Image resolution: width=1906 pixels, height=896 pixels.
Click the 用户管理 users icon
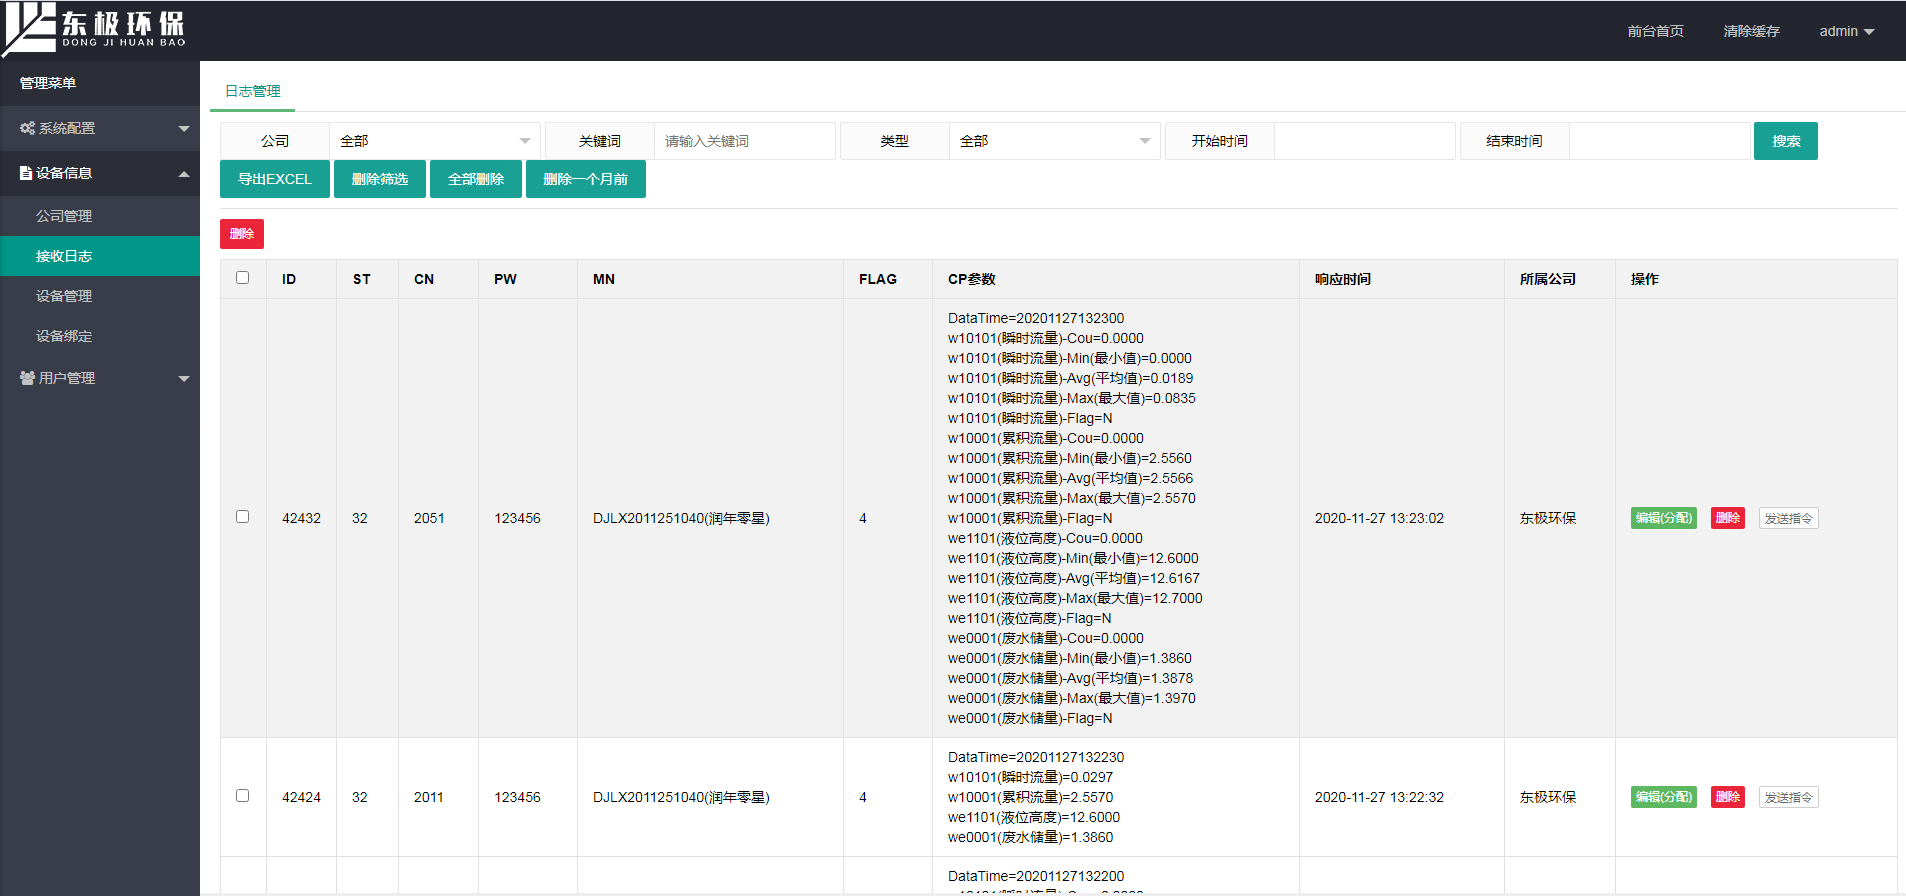tap(27, 378)
